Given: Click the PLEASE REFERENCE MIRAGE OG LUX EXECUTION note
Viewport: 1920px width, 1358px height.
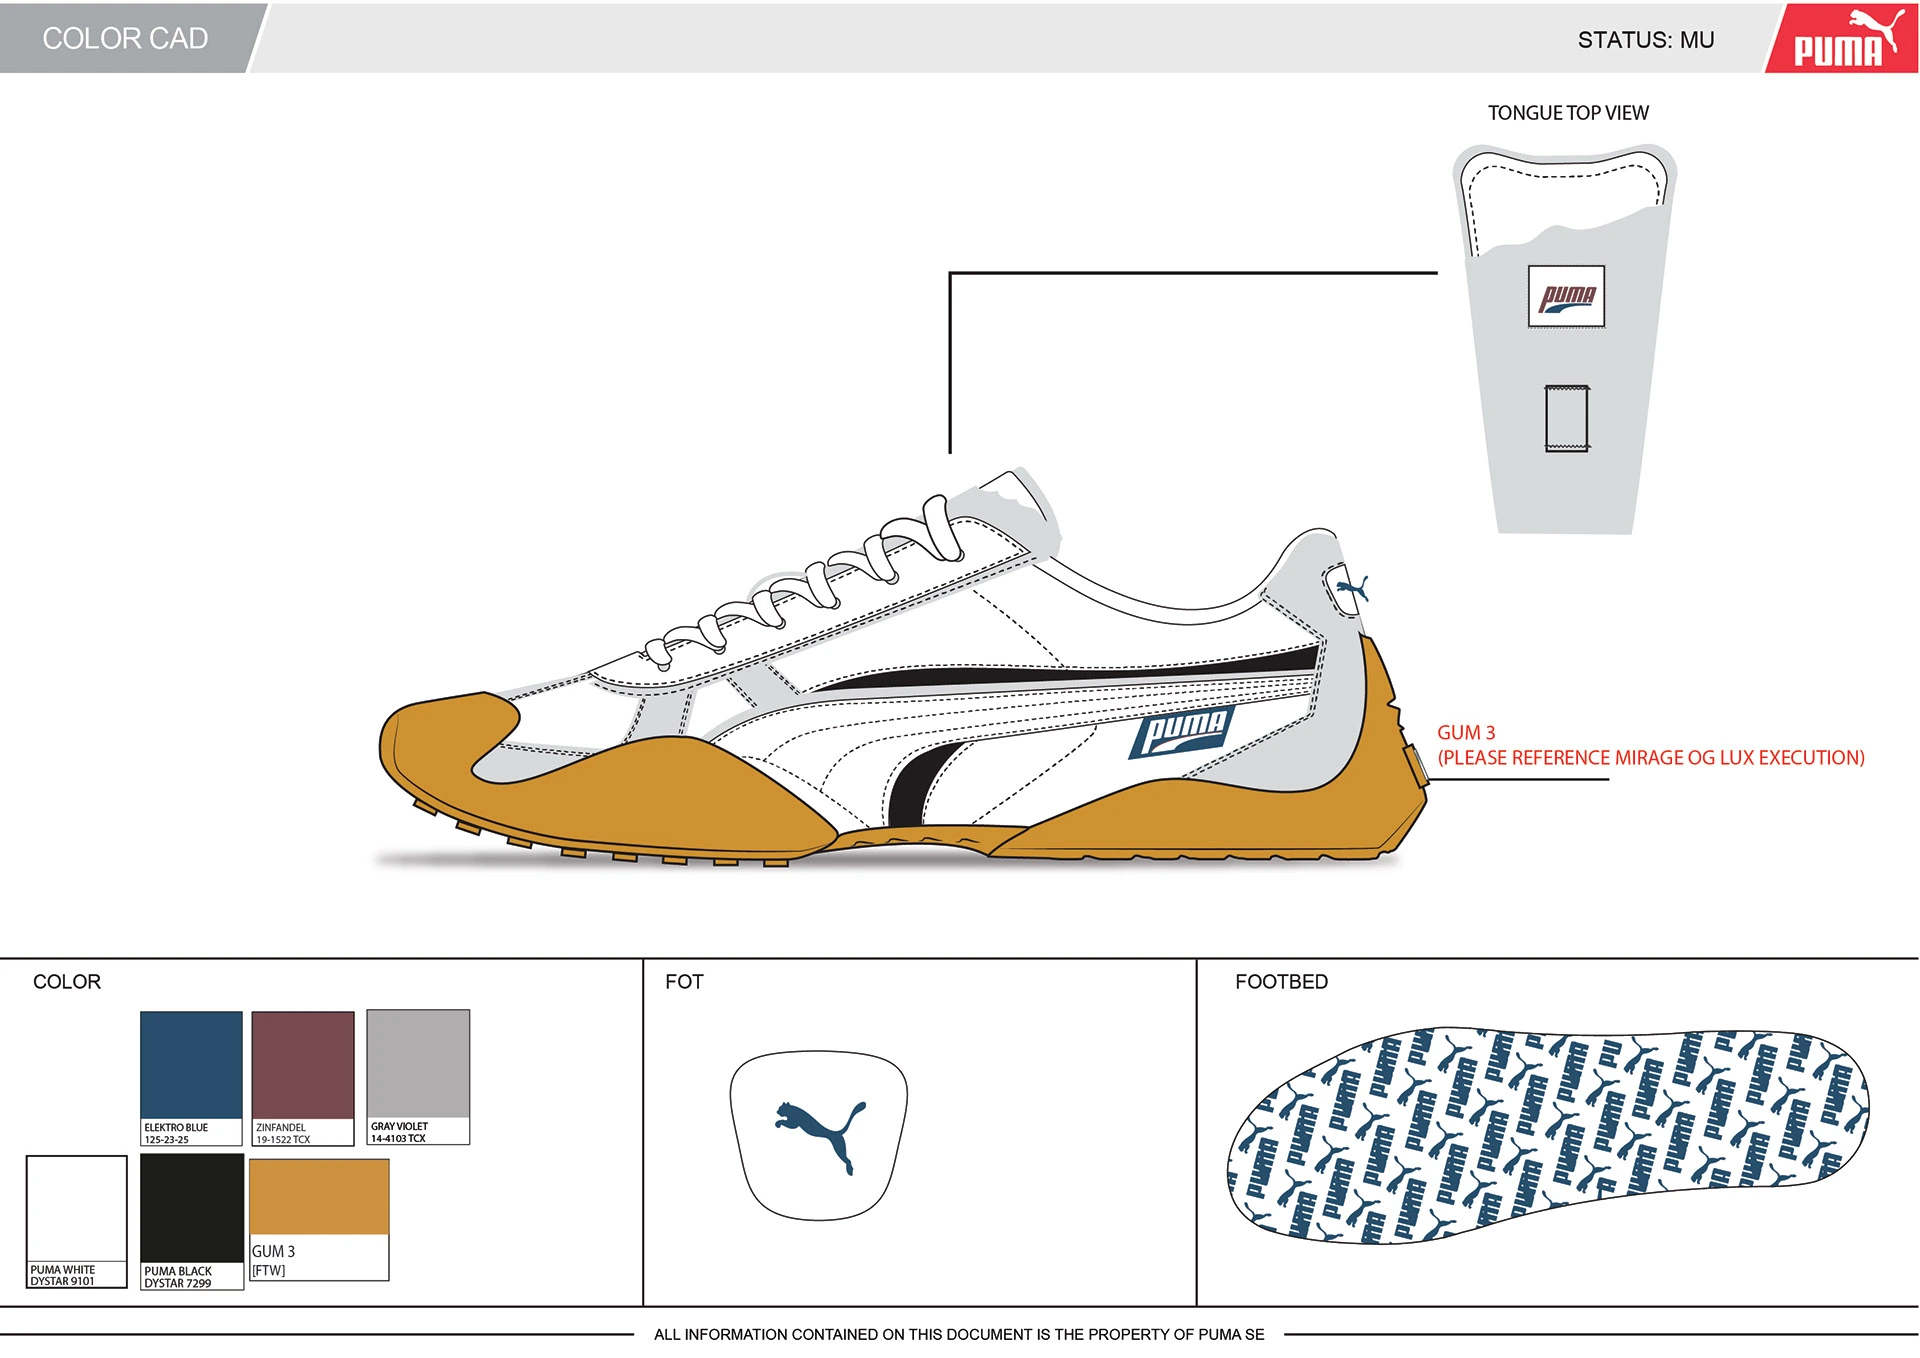Looking at the screenshot, I should [x=1651, y=758].
